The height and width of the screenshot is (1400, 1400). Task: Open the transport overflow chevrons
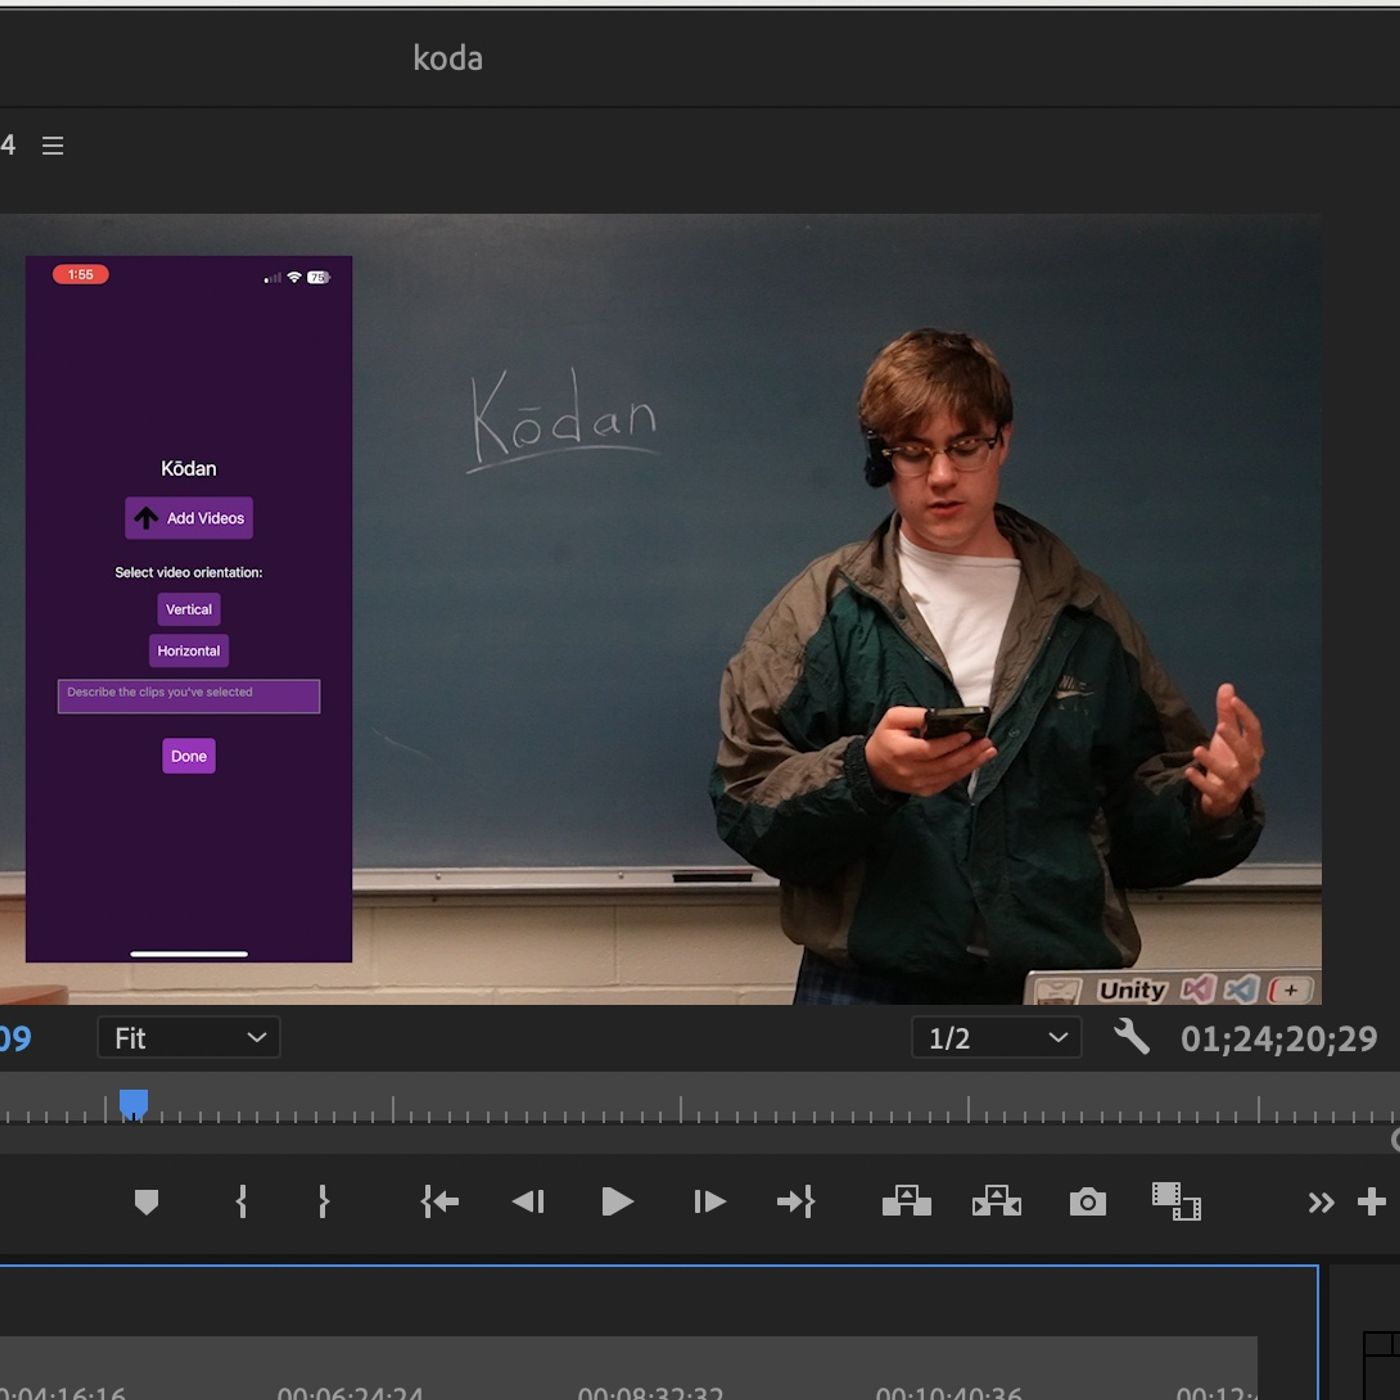point(1321,1202)
